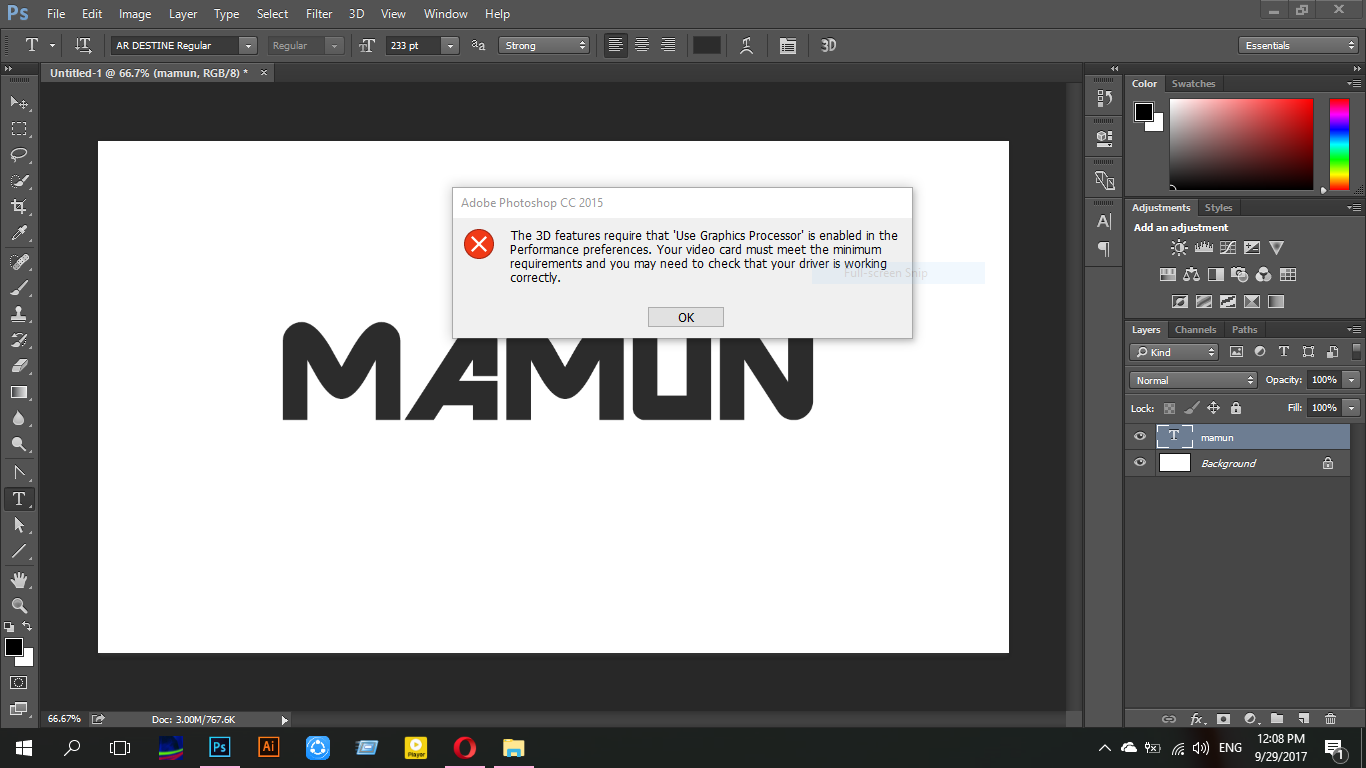Viewport: 1366px width, 768px height.
Task: Swap foreground and background colors
Action: point(27,626)
